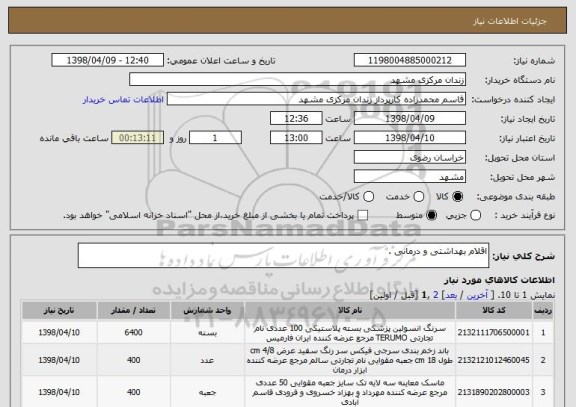
Task: Click the شماره نیاز number field
Action: tap(410, 60)
